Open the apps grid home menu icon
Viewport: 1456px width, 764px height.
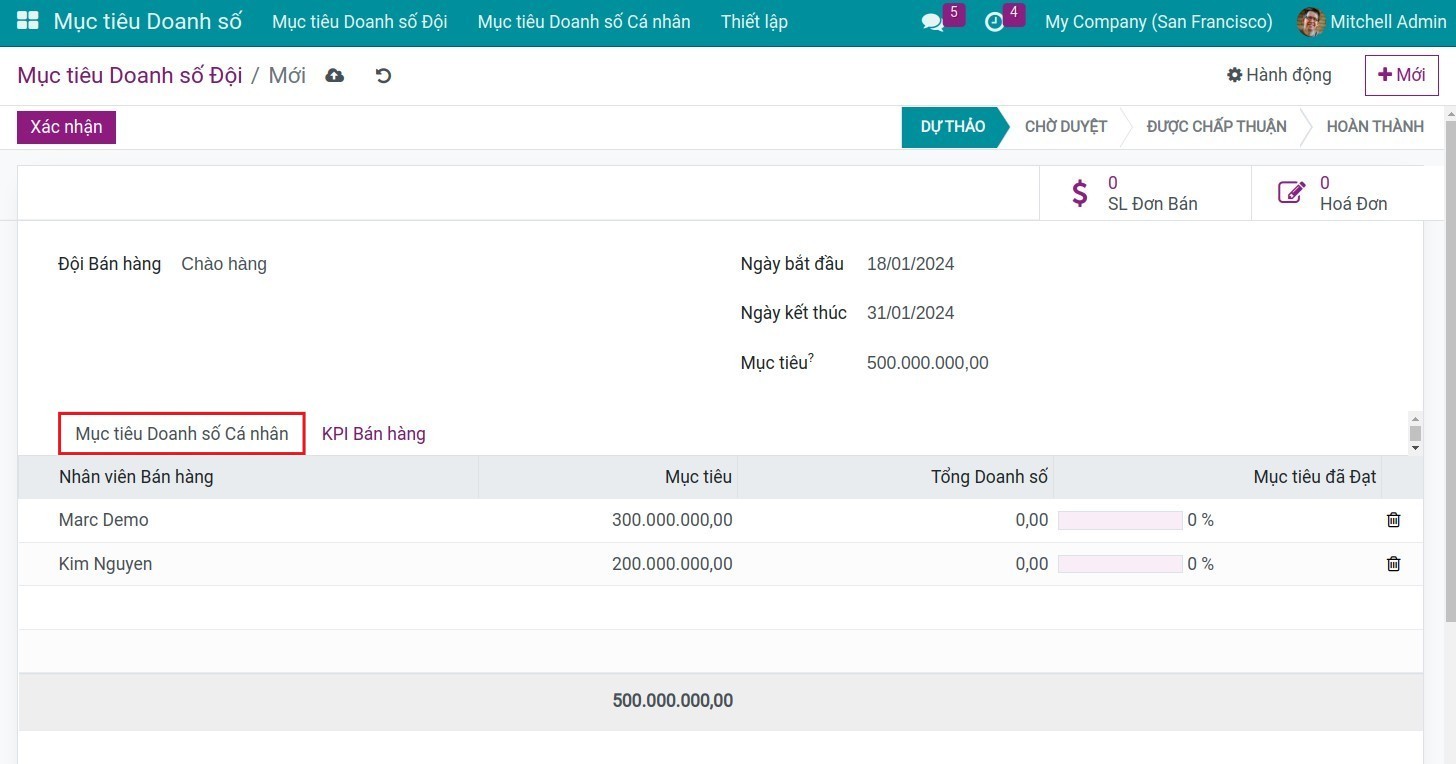click(x=28, y=21)
